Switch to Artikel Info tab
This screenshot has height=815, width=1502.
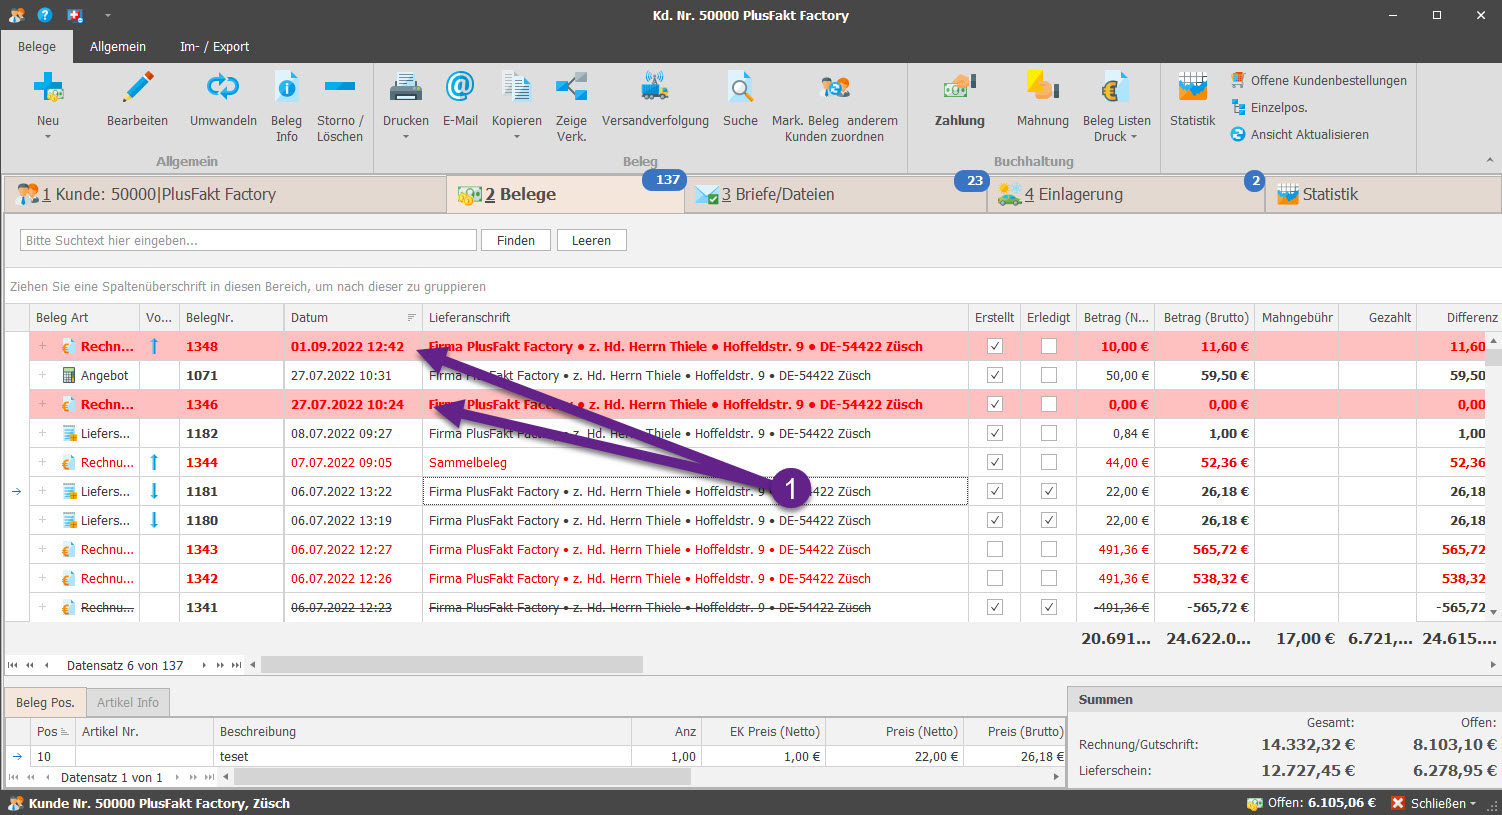pyautogui.click(x=128, y=702)
